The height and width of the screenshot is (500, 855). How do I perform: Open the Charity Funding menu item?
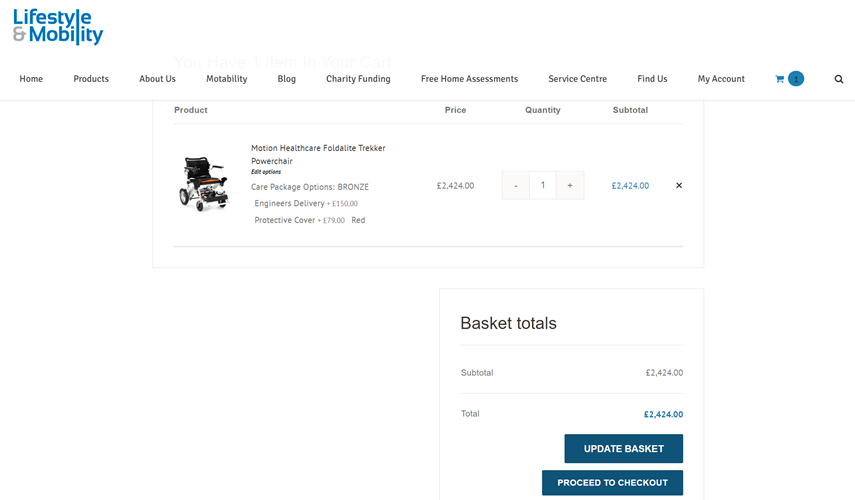[358, 79]
